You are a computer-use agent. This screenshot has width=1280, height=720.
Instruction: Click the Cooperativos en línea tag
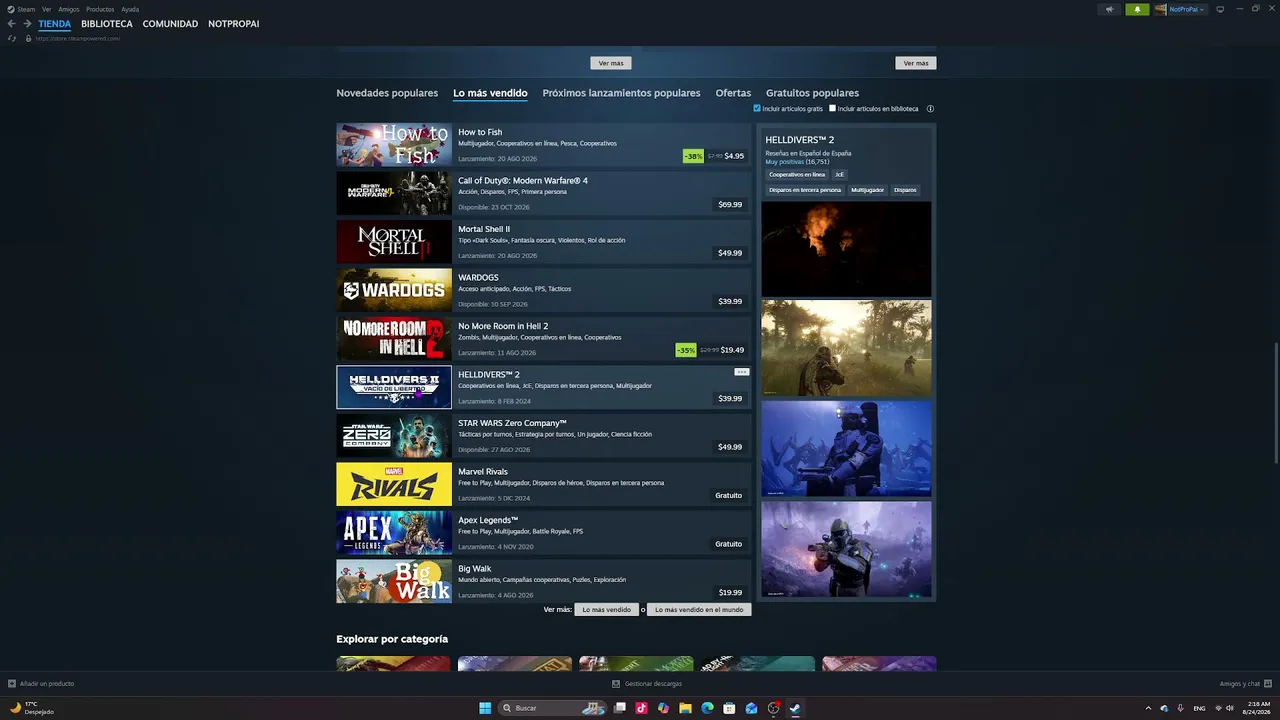[797, 175]
